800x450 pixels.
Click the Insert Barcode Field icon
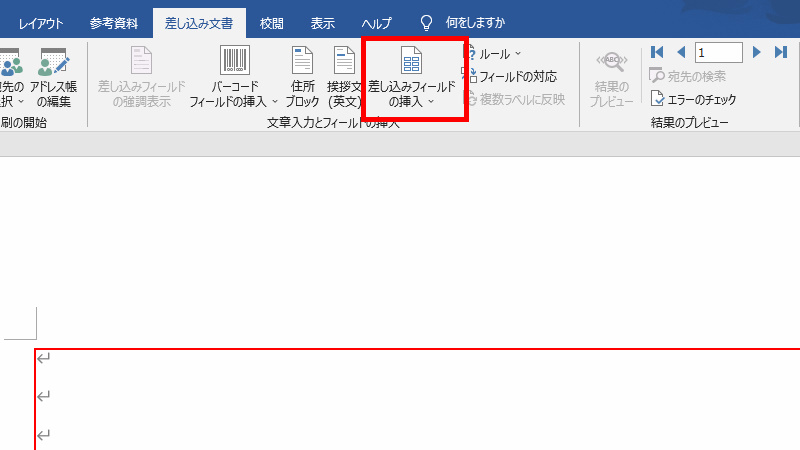point(234,62)
